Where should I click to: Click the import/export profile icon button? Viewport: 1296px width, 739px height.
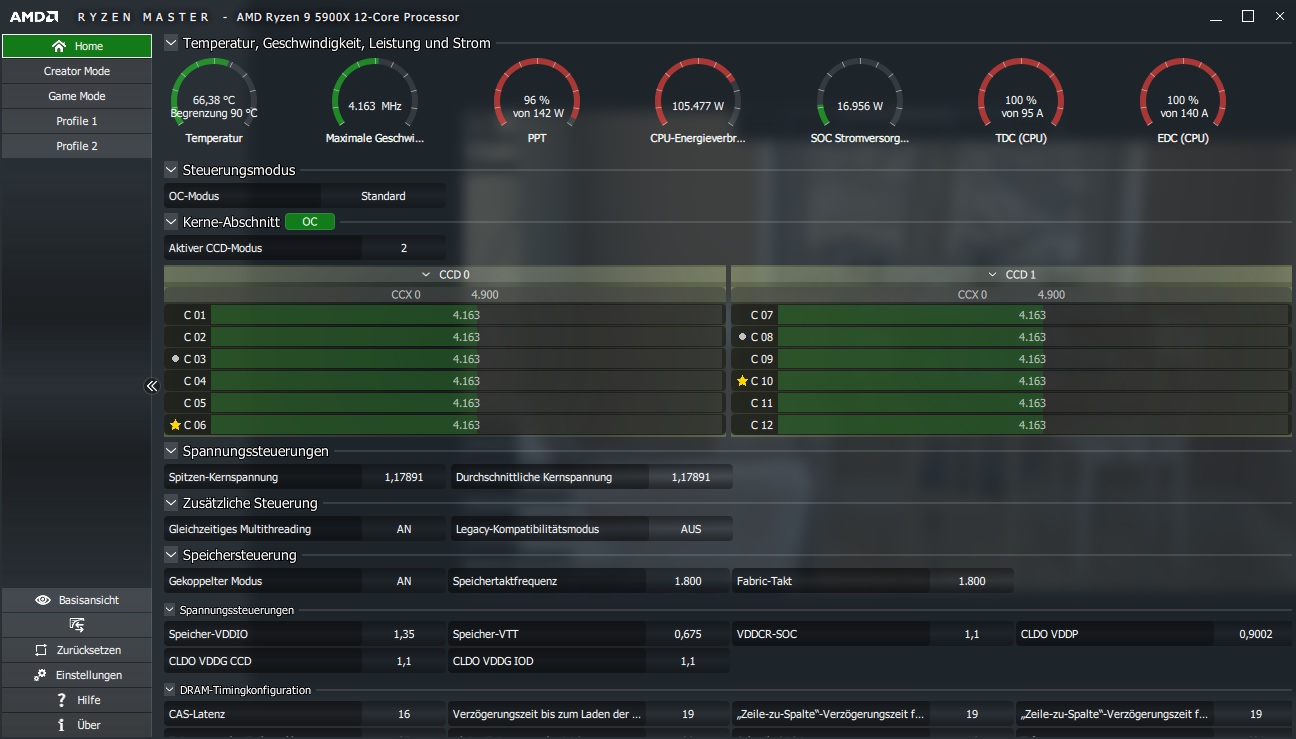click(77, 625)
